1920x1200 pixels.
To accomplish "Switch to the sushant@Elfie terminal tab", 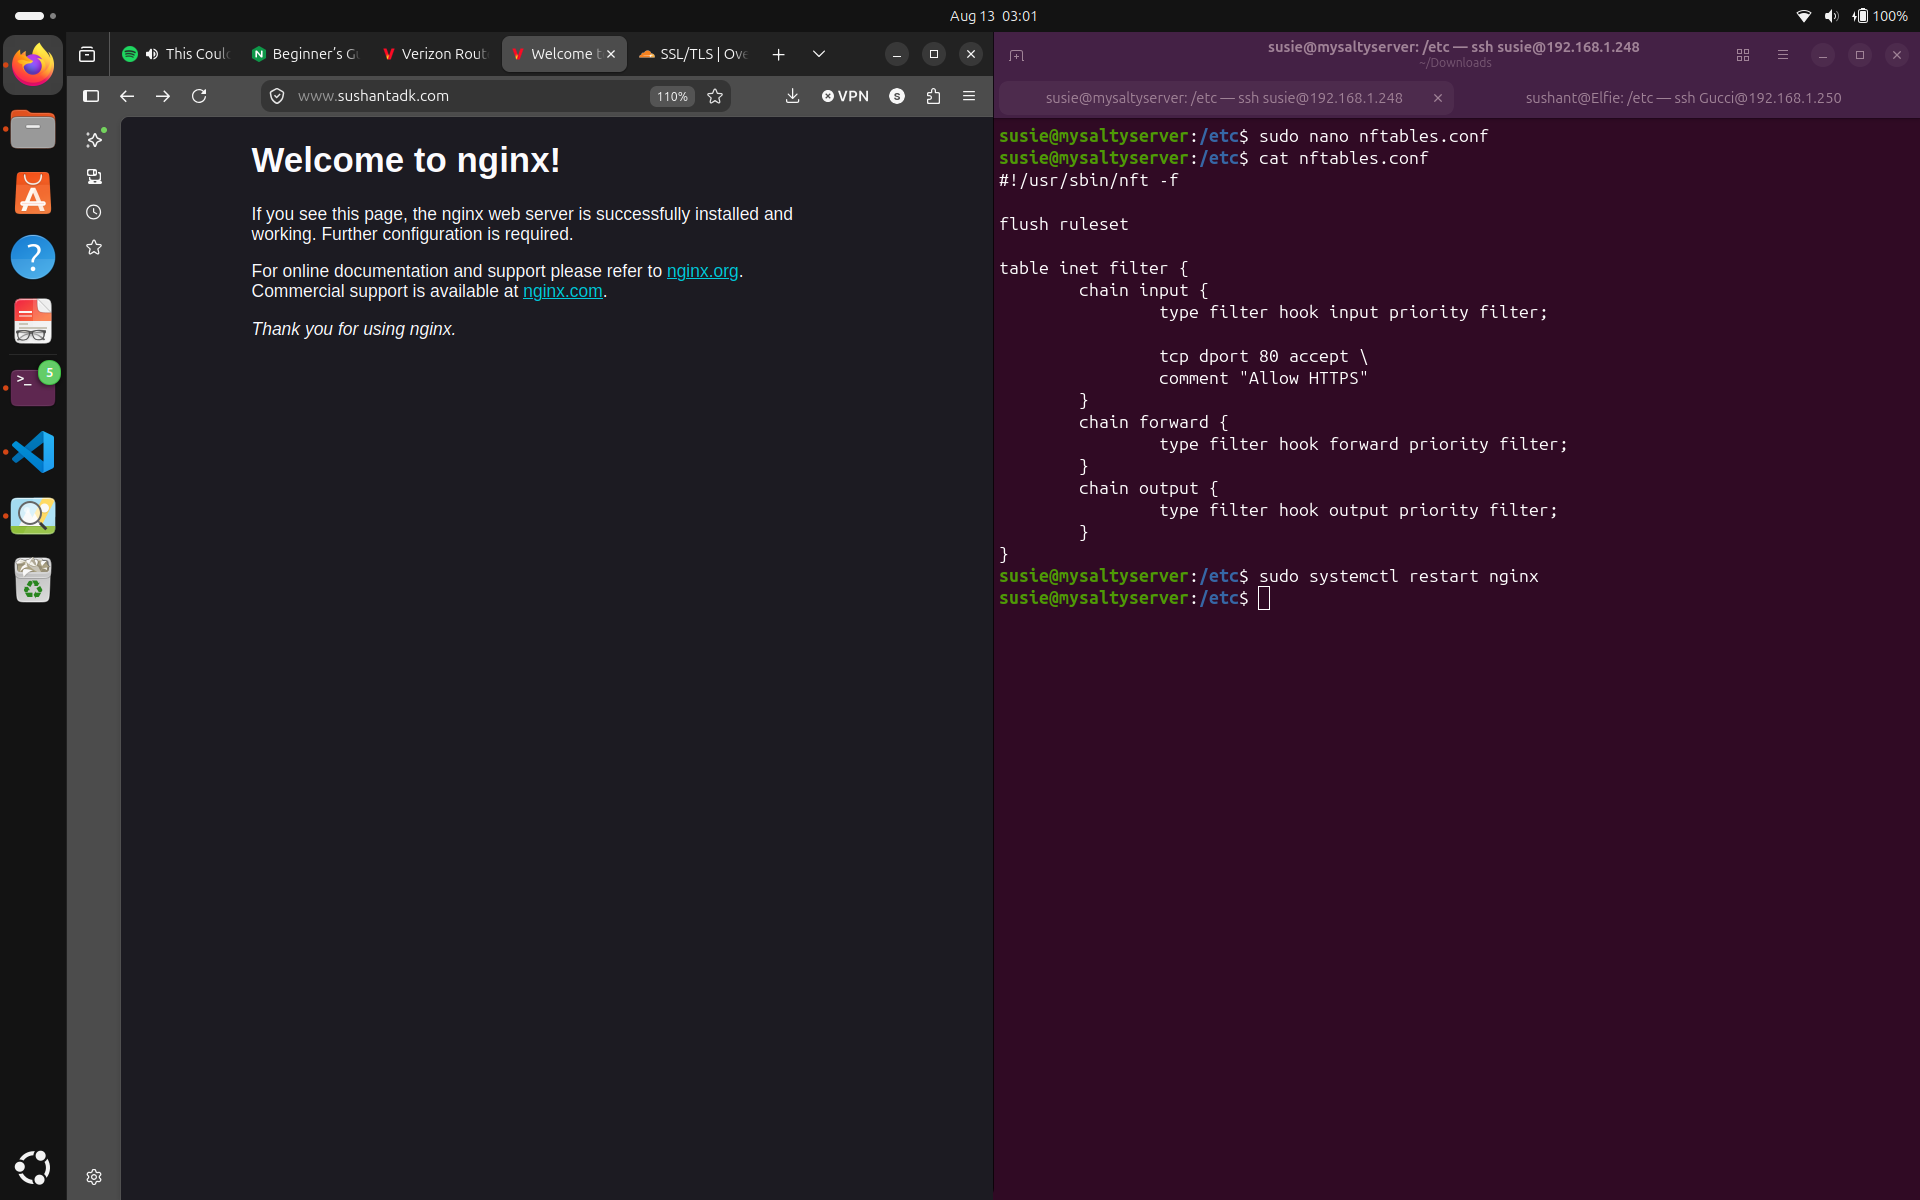I will [1683, 98].
